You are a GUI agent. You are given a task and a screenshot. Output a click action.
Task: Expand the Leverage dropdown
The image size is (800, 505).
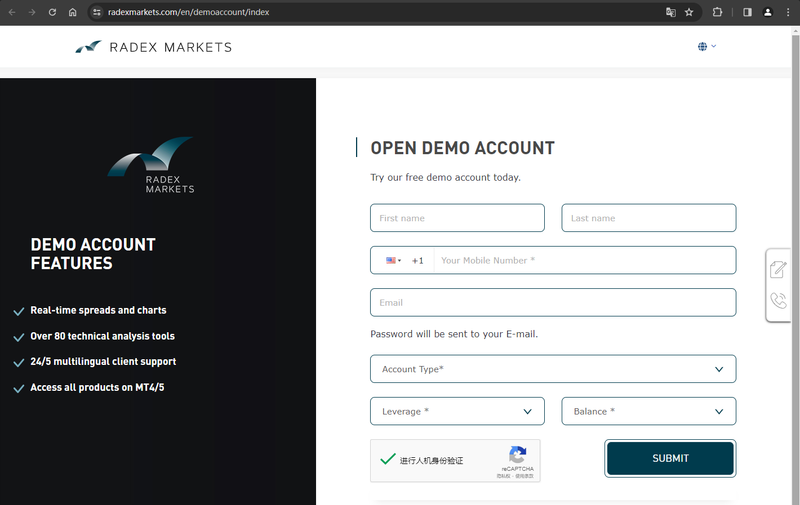pos(457,411)
